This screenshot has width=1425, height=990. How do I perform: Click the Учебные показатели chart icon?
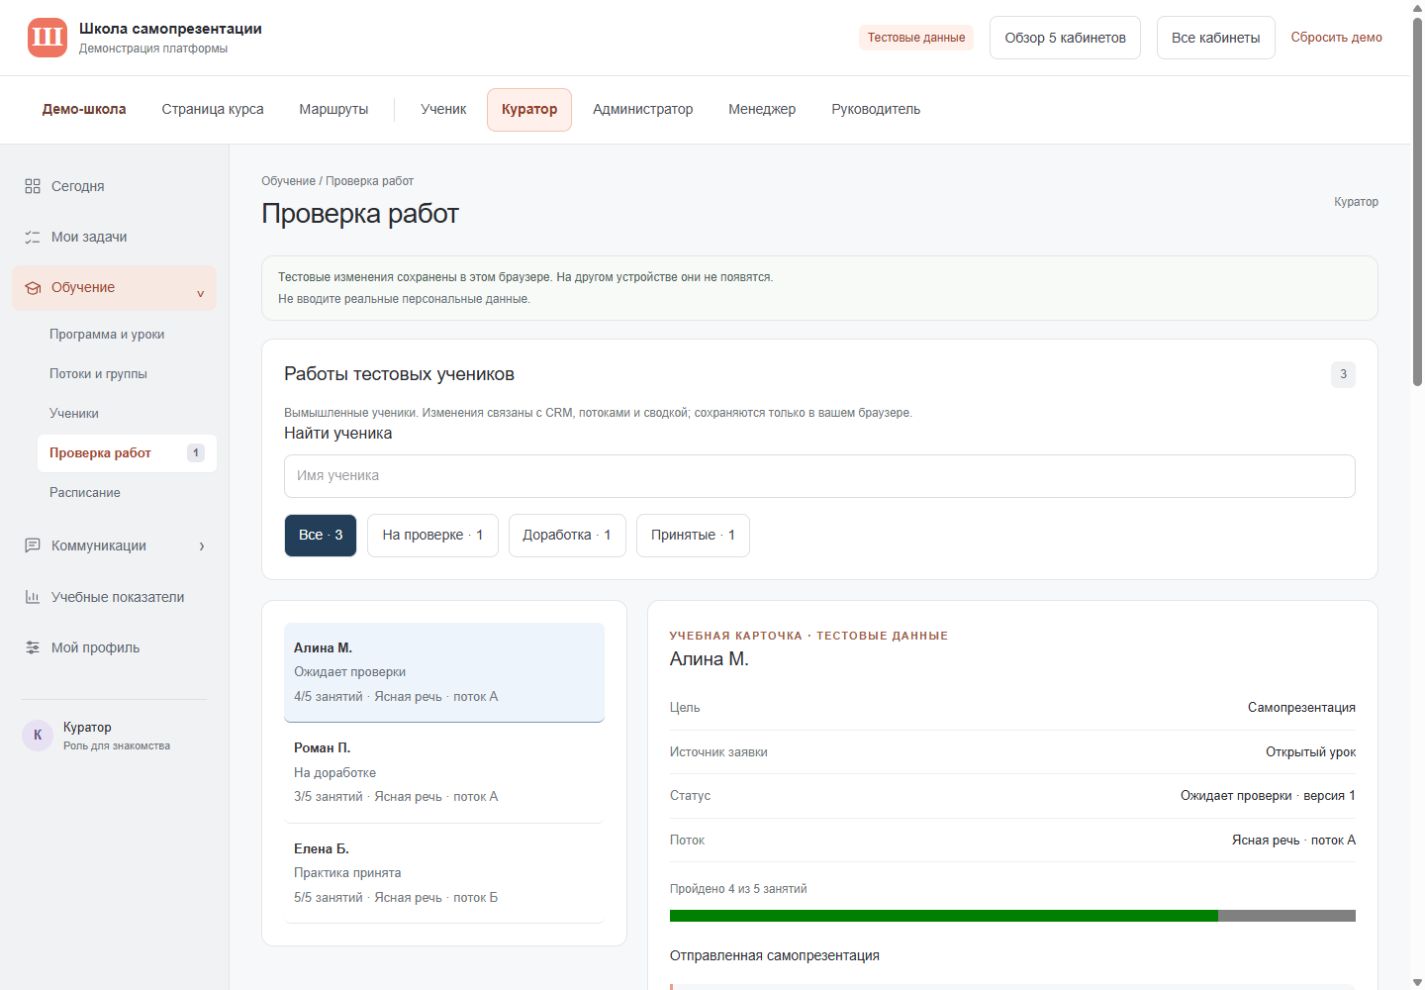(x=33, y=597)
